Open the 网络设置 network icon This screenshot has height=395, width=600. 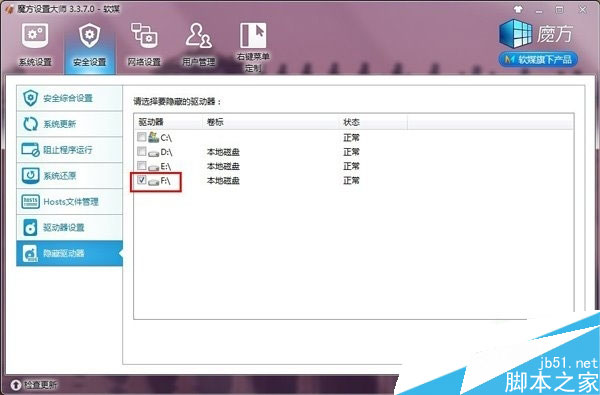pos(144,36)
